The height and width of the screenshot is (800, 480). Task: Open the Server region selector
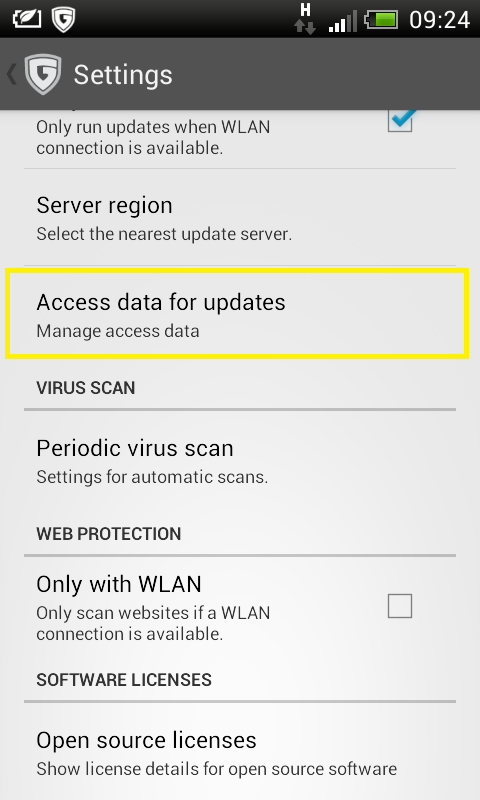coord(240,218)
